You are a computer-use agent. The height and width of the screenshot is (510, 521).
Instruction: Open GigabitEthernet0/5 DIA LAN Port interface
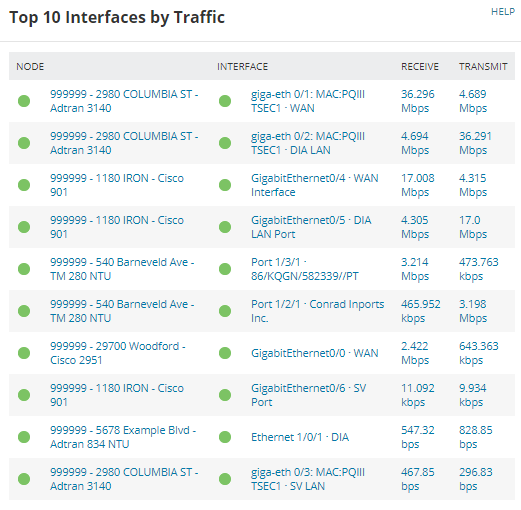[x=311, y=227]
